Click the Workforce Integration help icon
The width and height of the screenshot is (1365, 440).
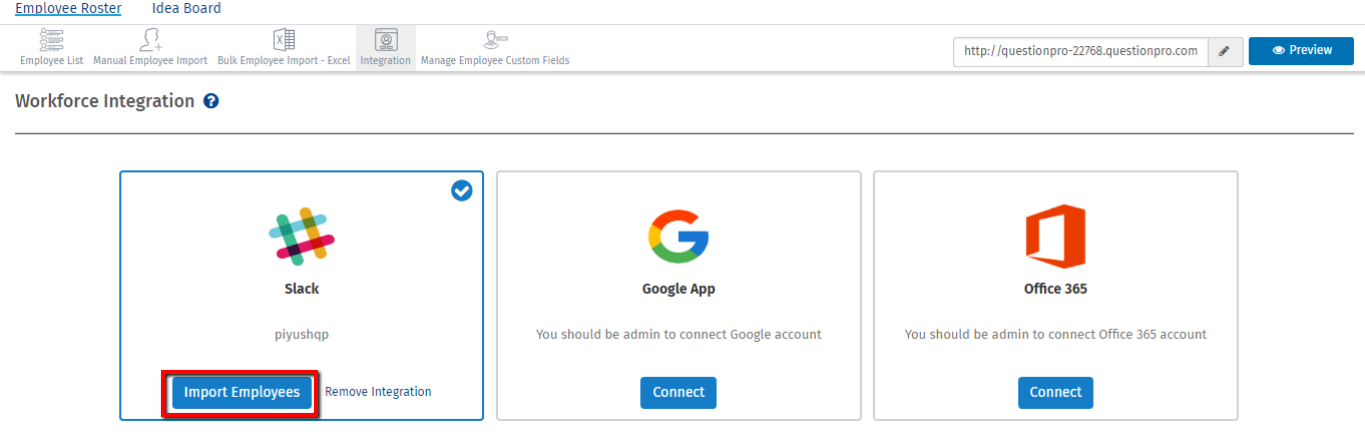click(x=211, y=101)
